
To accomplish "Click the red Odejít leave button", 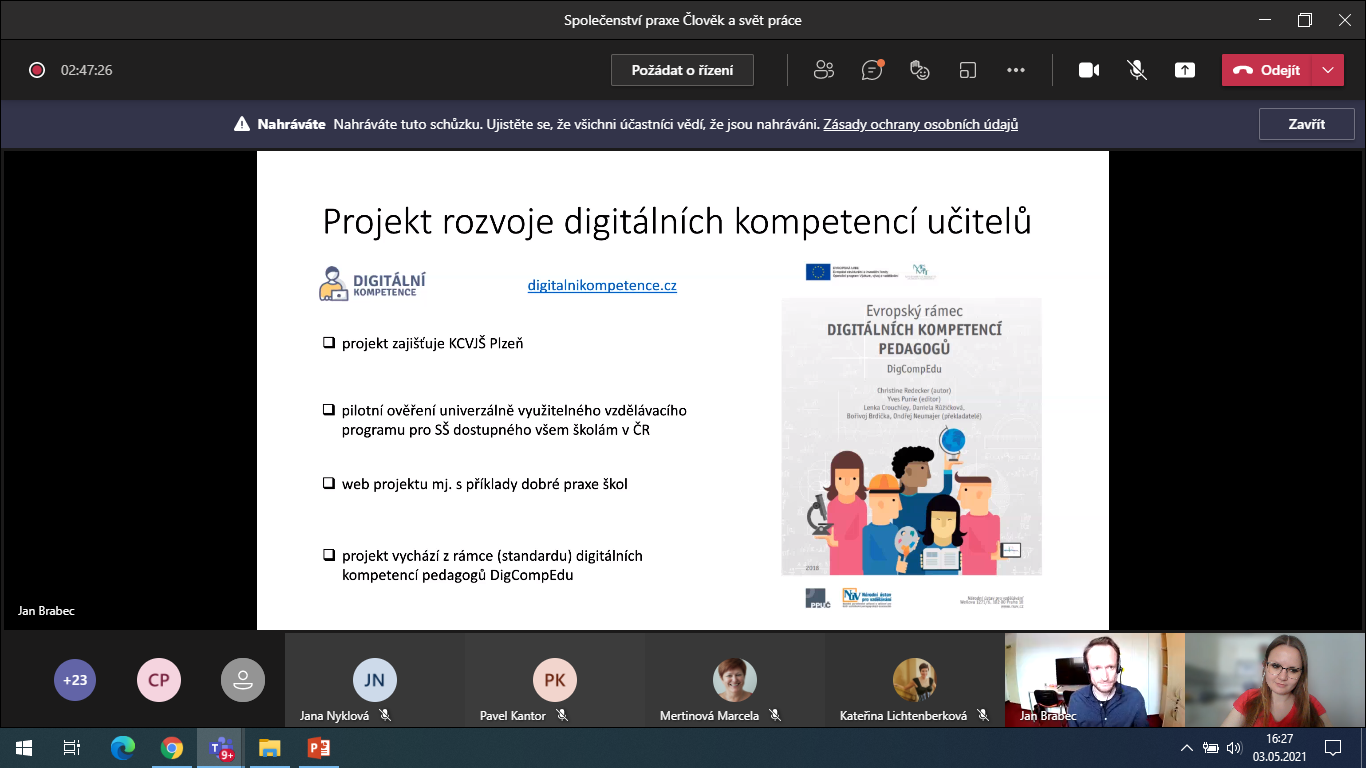I will [1267, 70].
